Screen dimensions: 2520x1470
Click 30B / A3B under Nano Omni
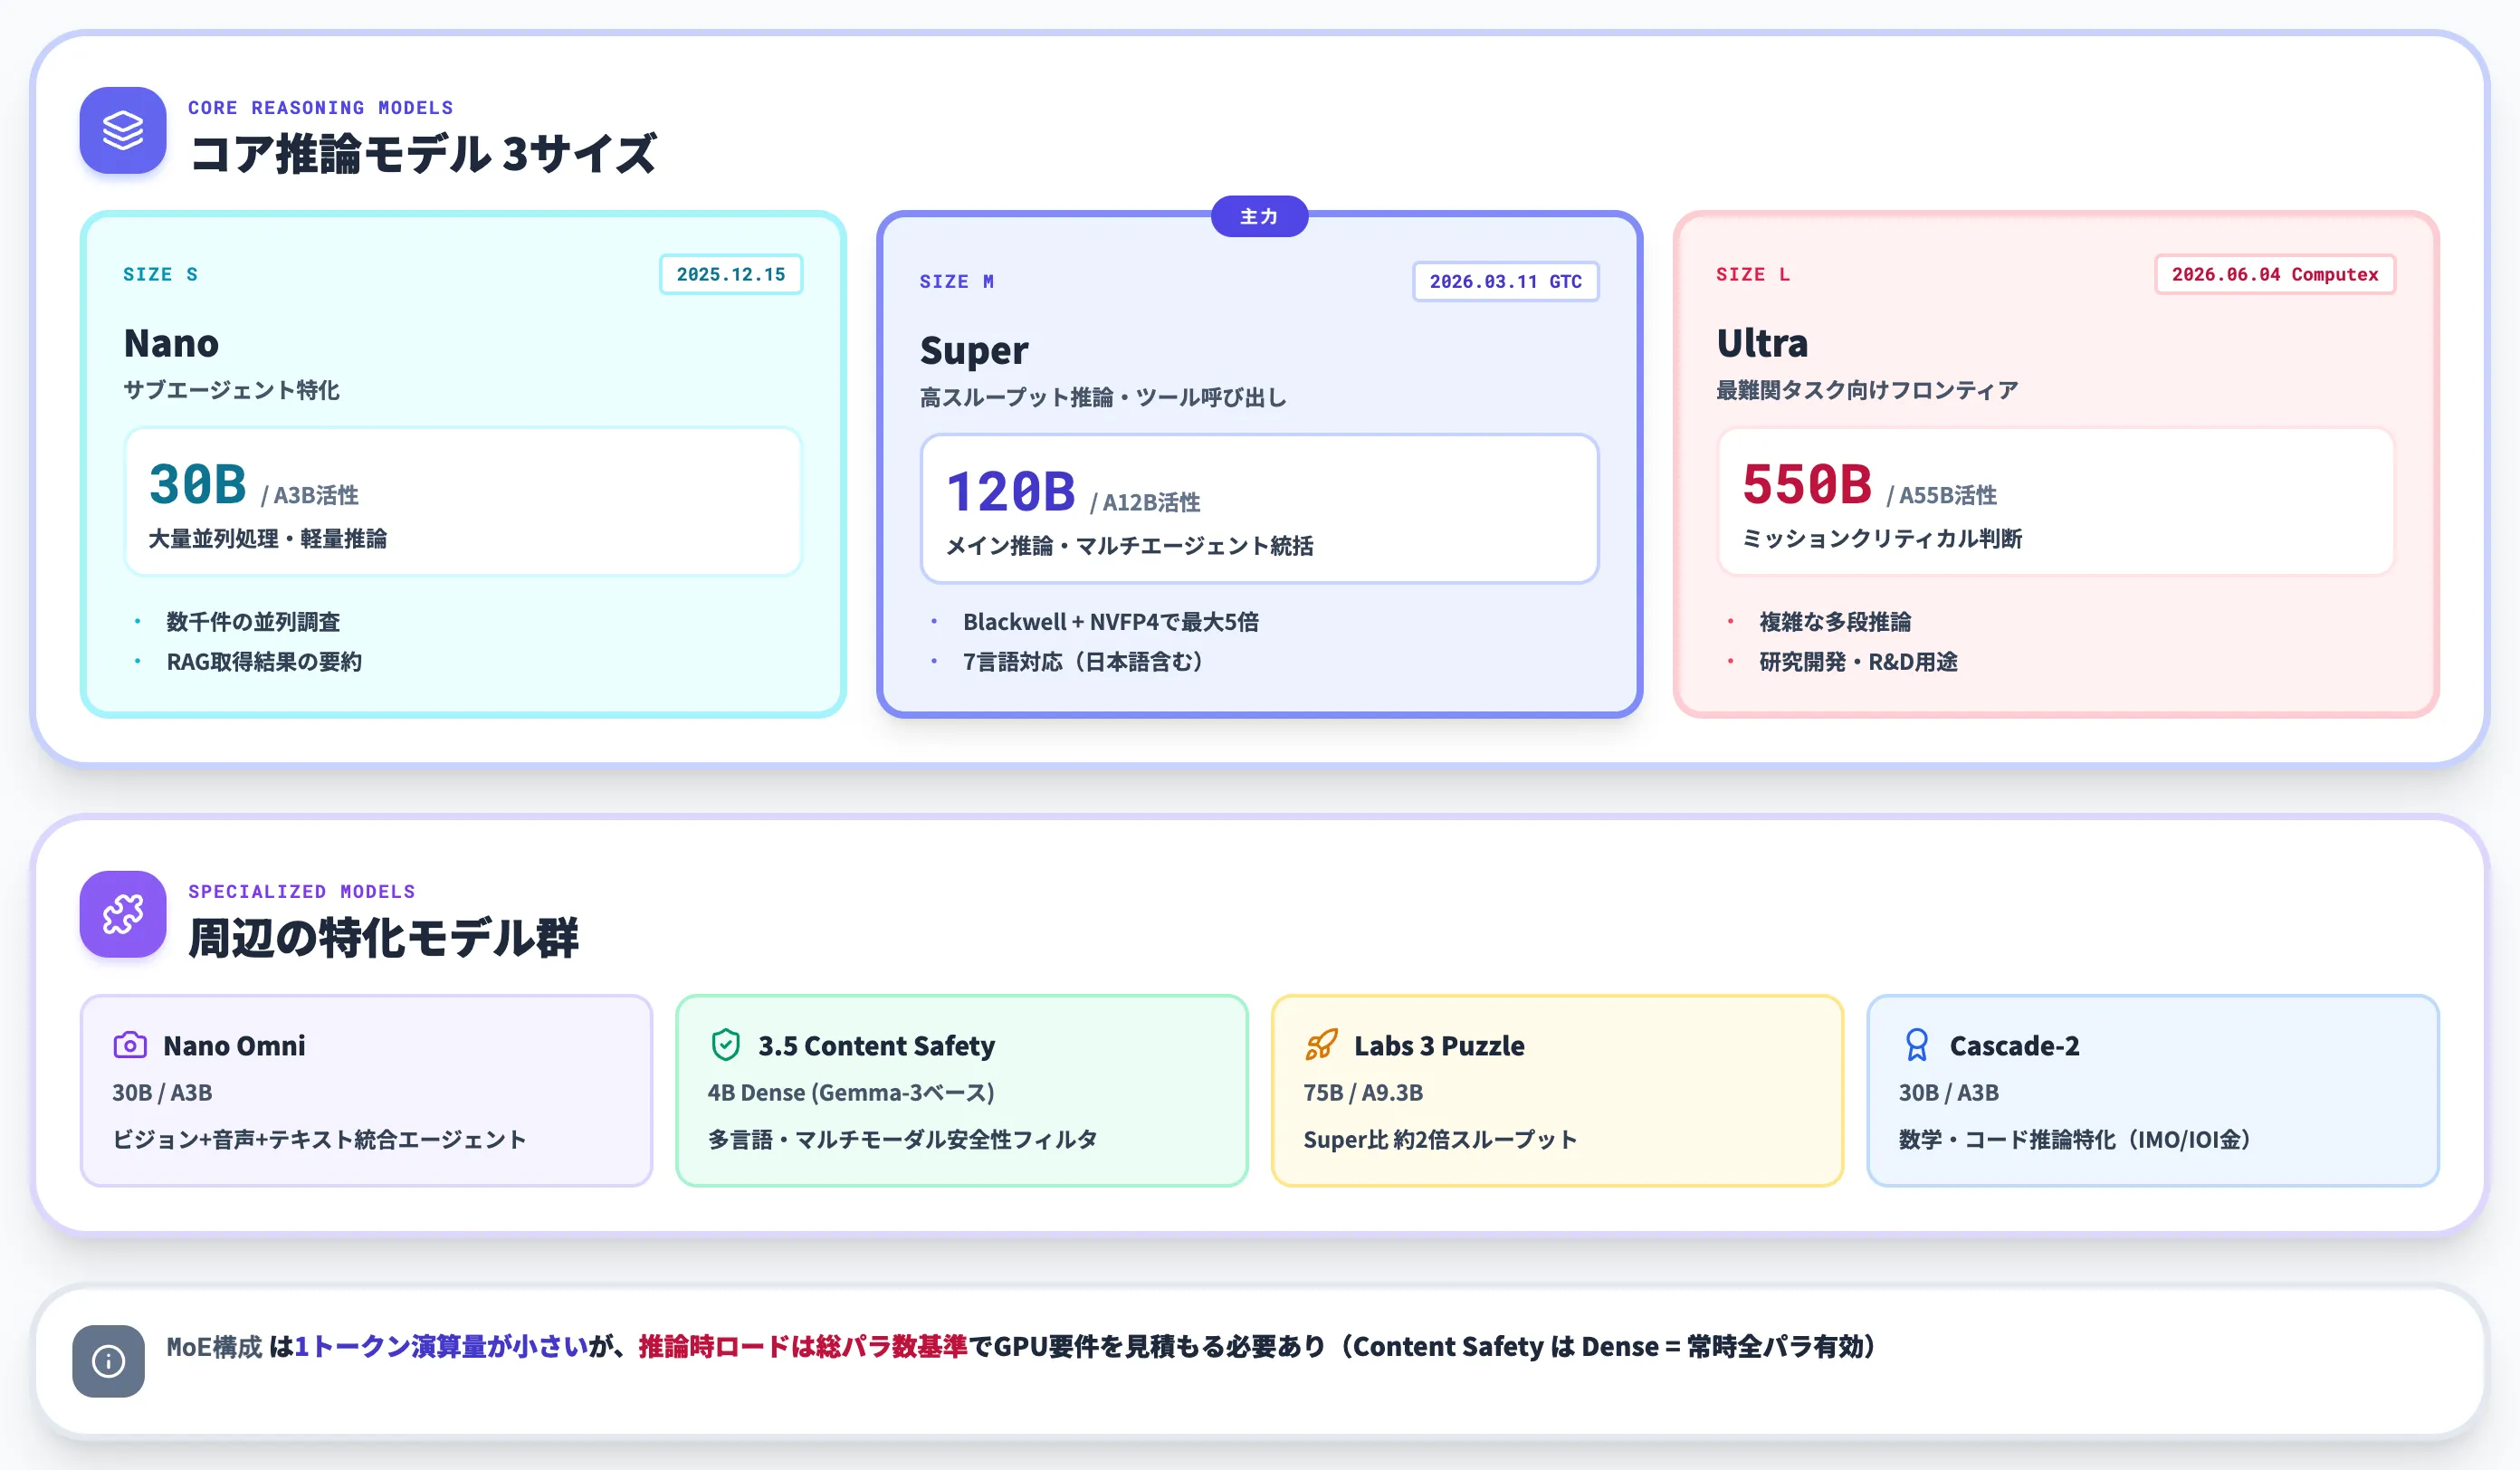tap(162, 1093)
